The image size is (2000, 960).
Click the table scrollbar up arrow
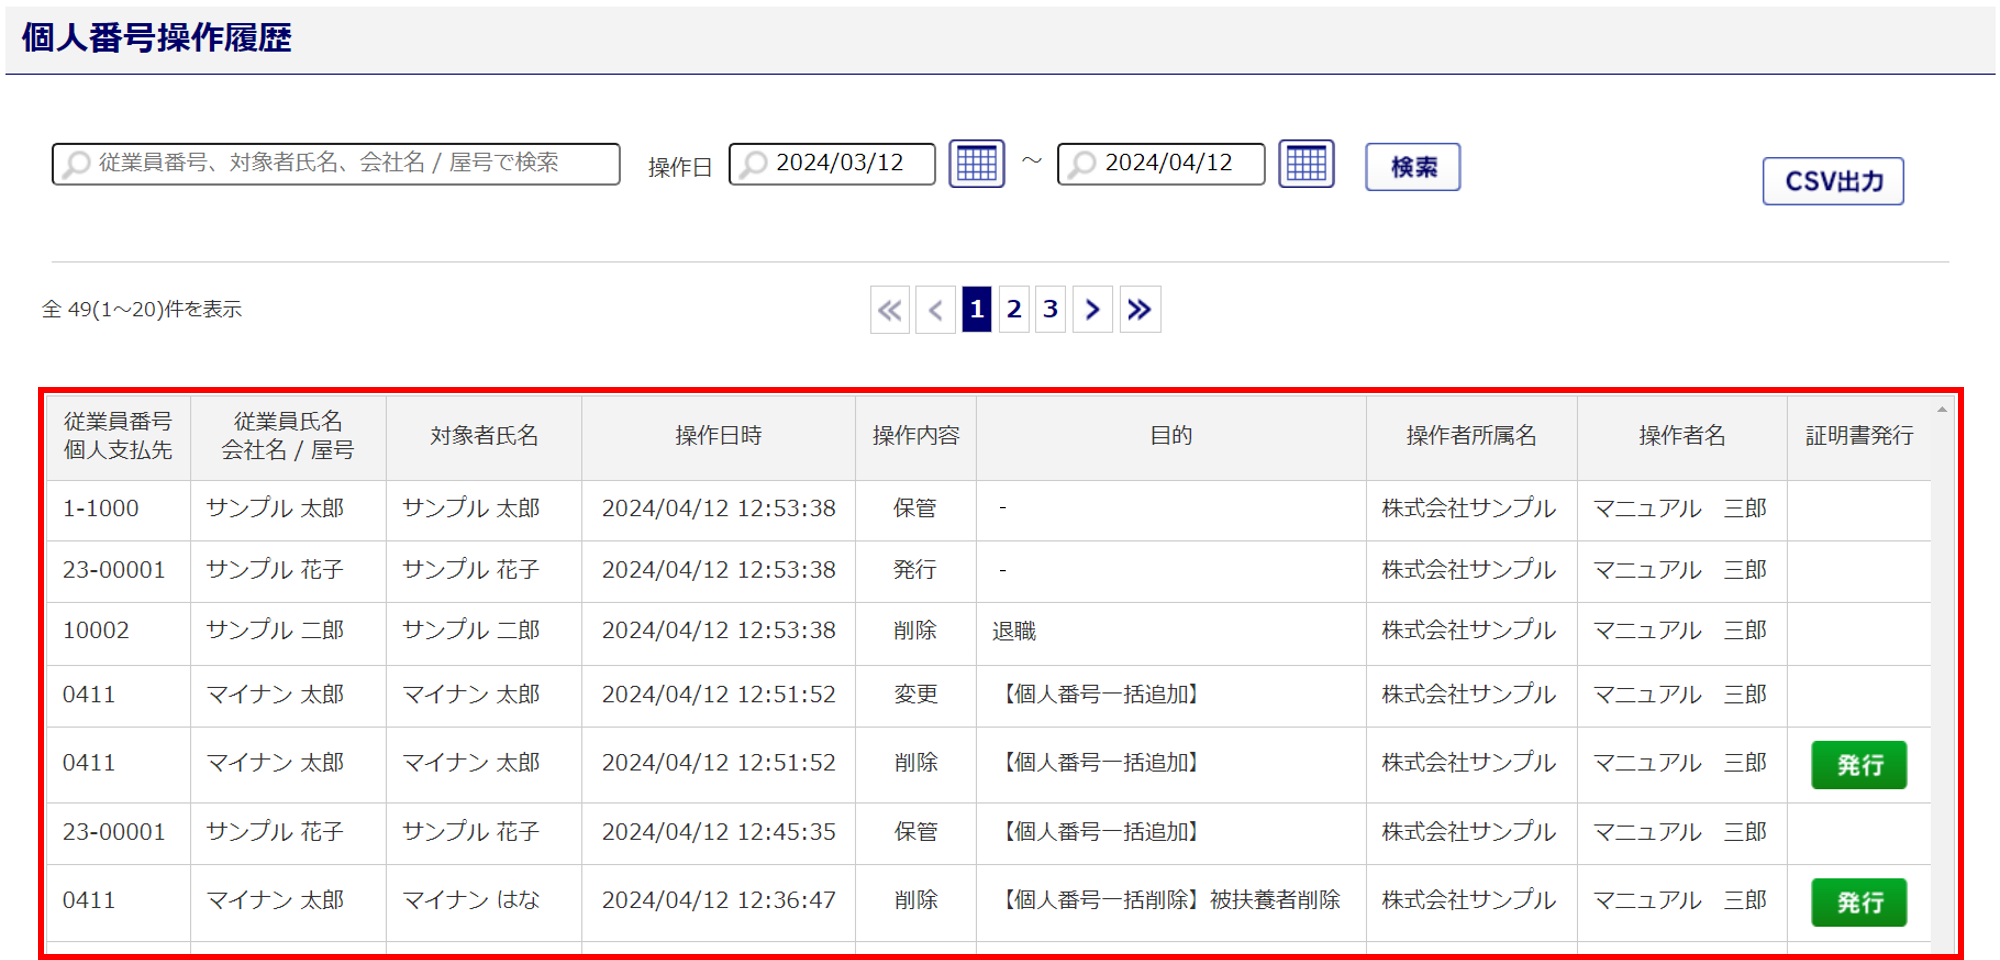point(1941,410)
